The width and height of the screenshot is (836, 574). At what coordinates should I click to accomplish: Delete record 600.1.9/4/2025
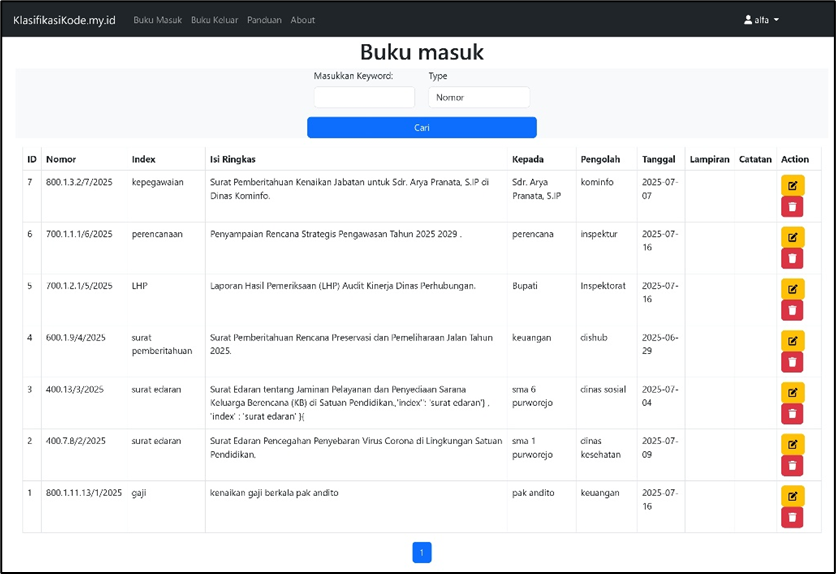click(792, 362)
